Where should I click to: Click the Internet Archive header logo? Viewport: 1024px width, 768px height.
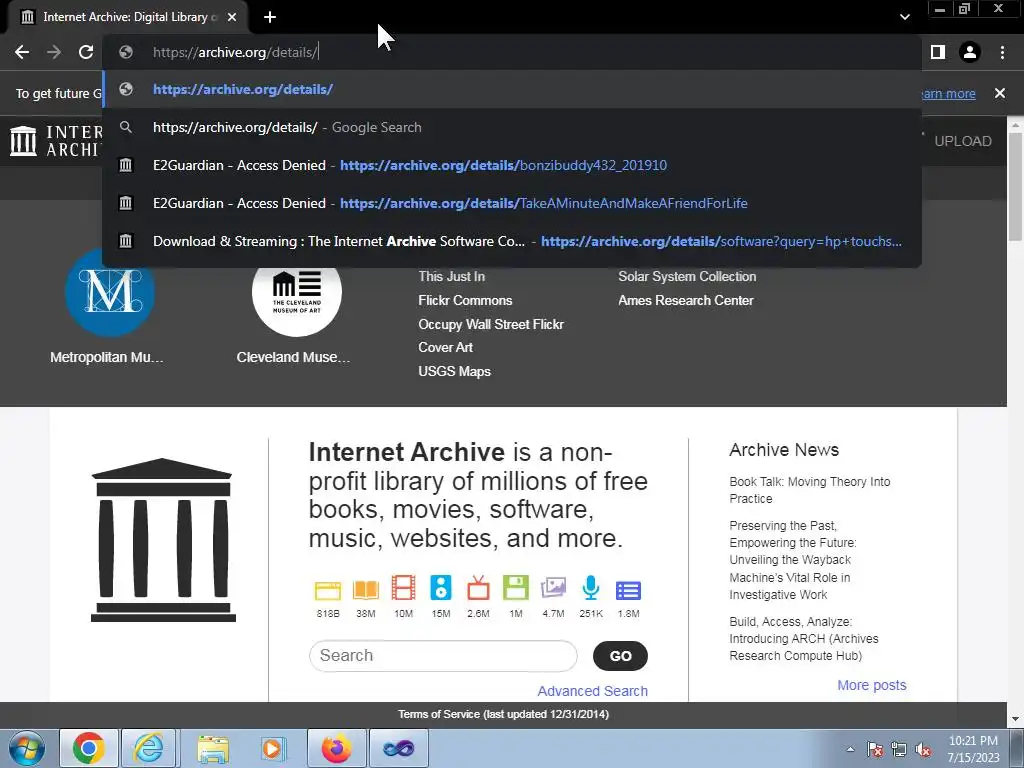click(56, 141)
